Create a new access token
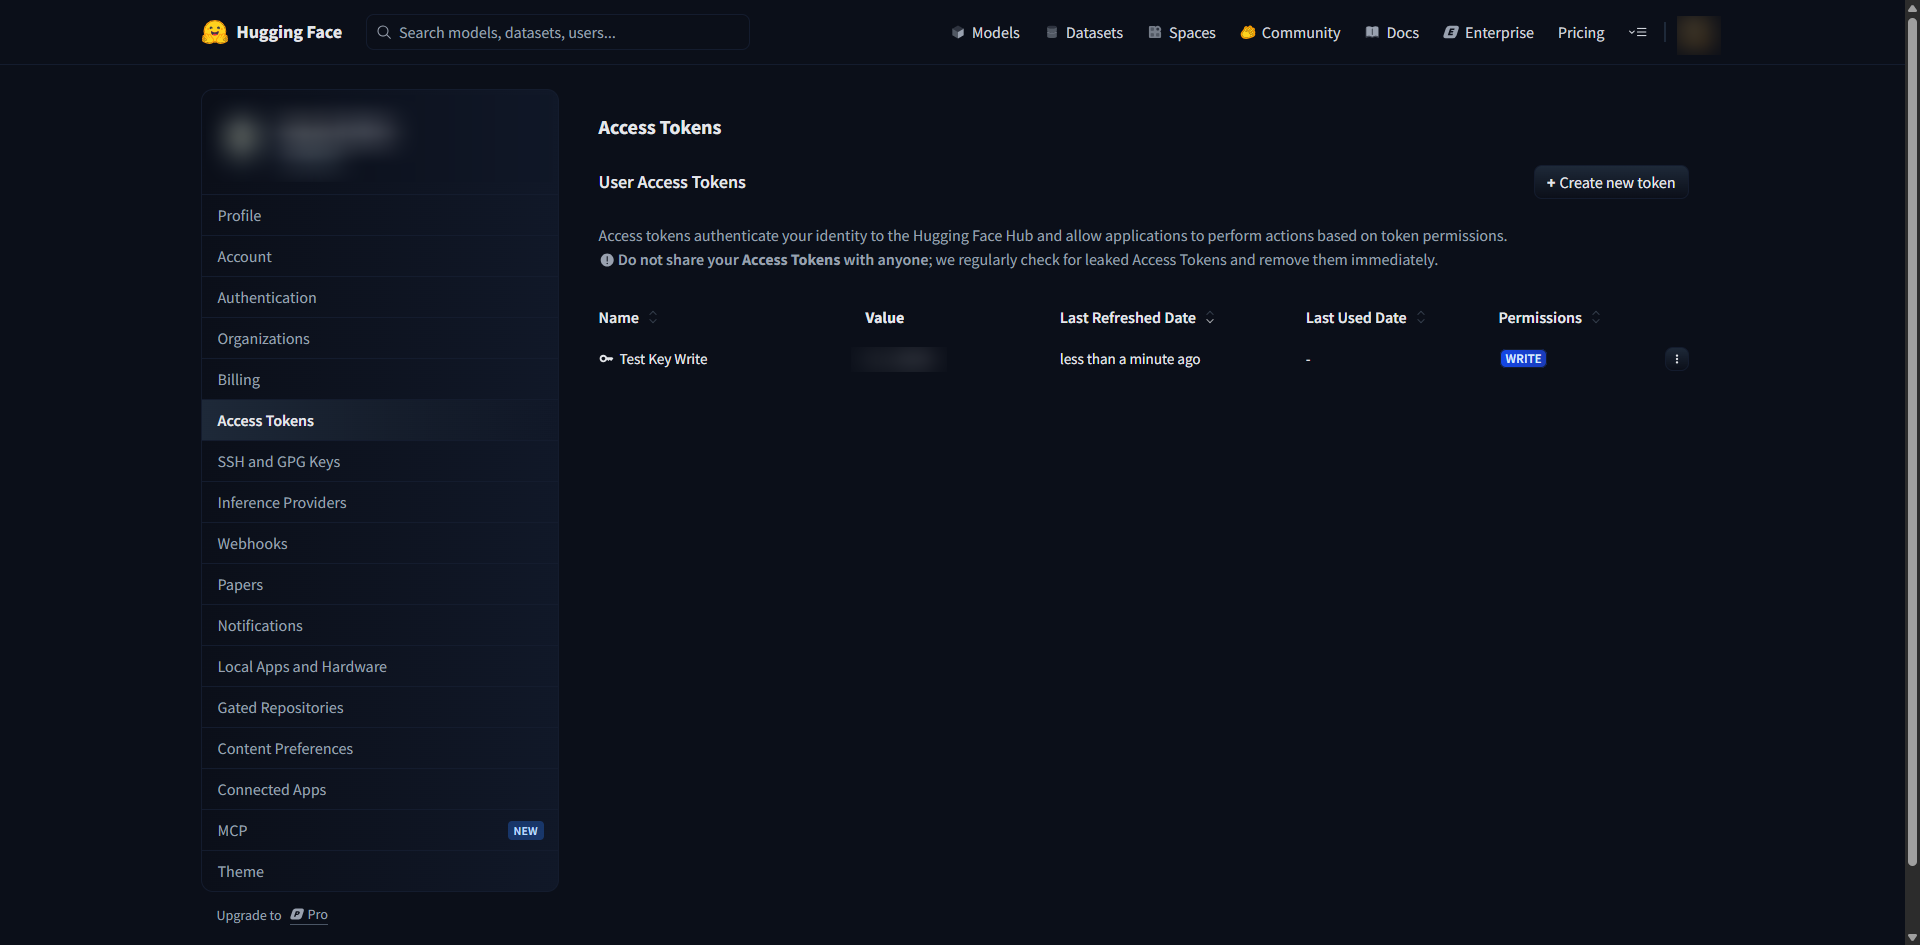Screen dimensions: 1920x945 point(1611,182)
